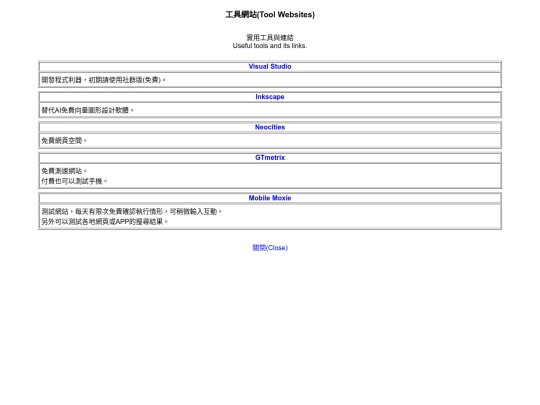This screenshot has width=540, height=405.
Task: Open the Inkscape link
Action: point(270,97)
